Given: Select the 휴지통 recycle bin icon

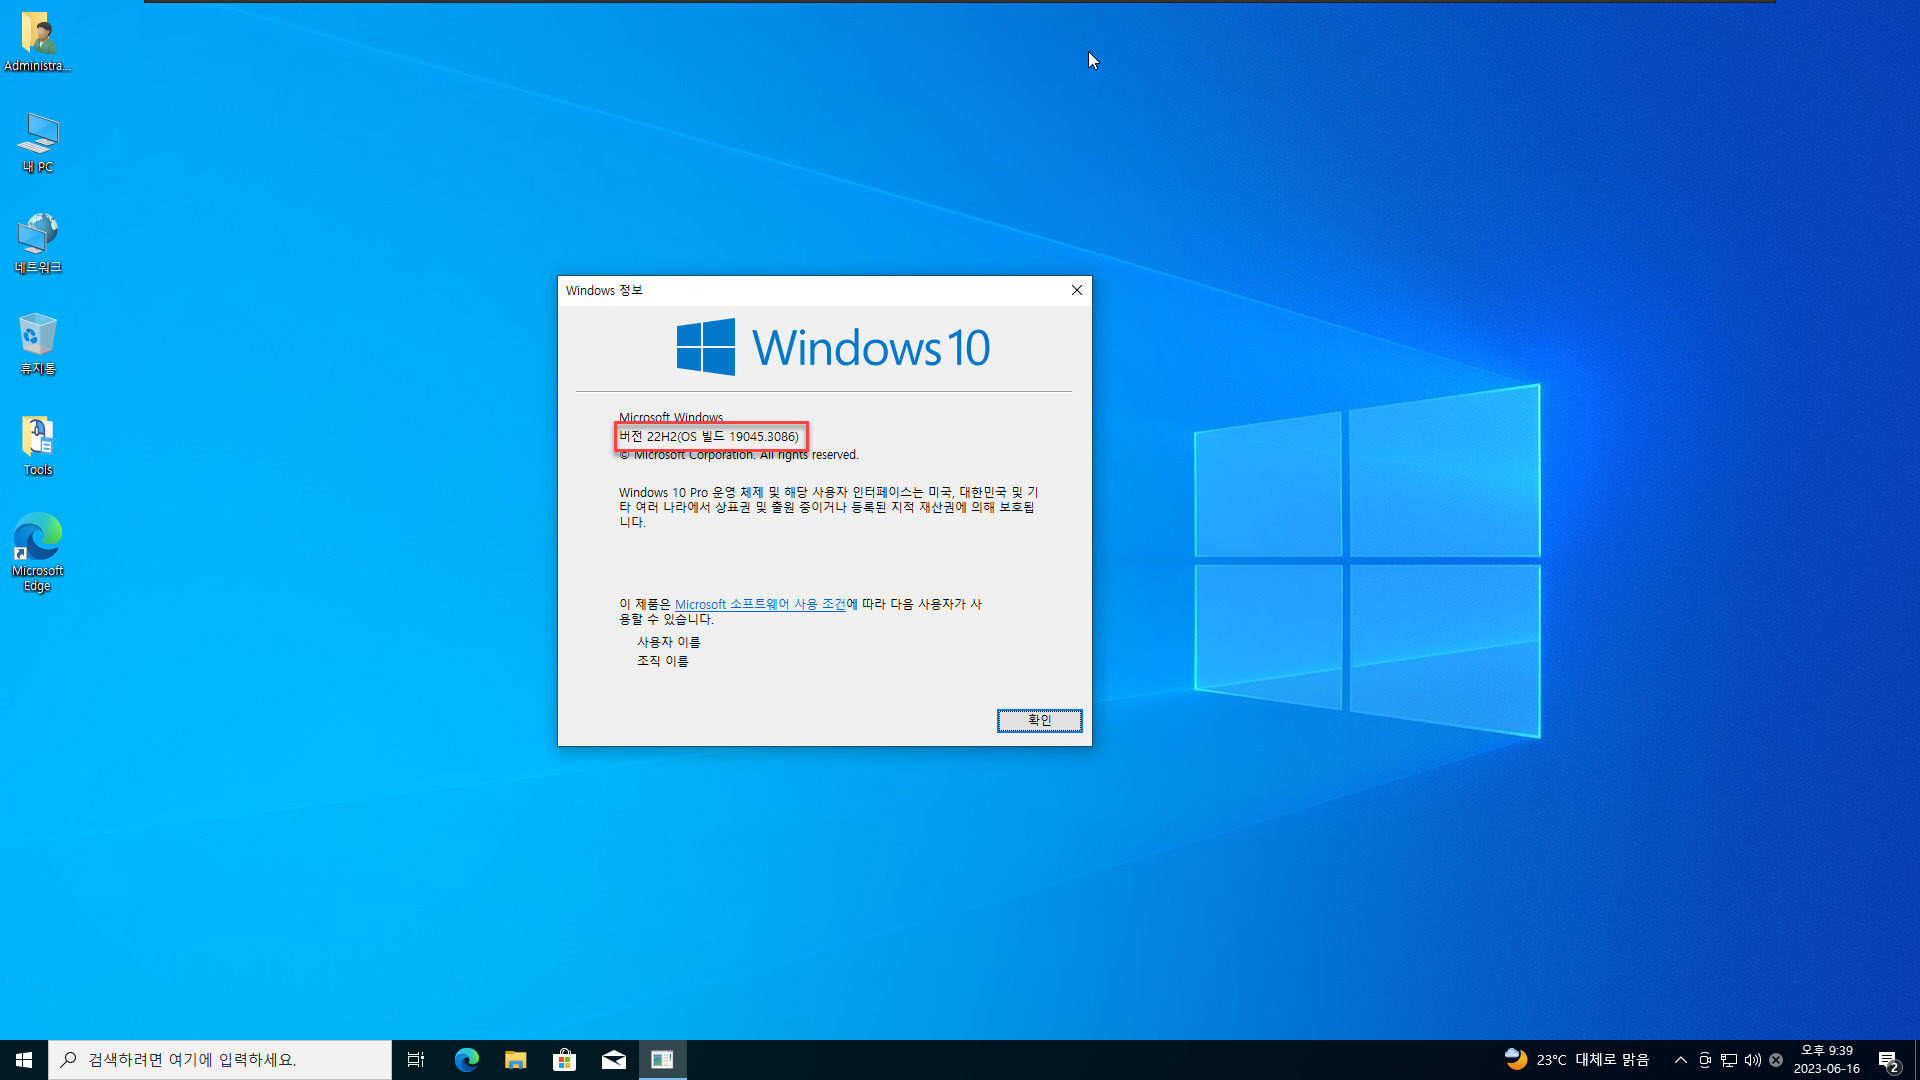Looking at the screenshot, I should [x=38, y=344].
